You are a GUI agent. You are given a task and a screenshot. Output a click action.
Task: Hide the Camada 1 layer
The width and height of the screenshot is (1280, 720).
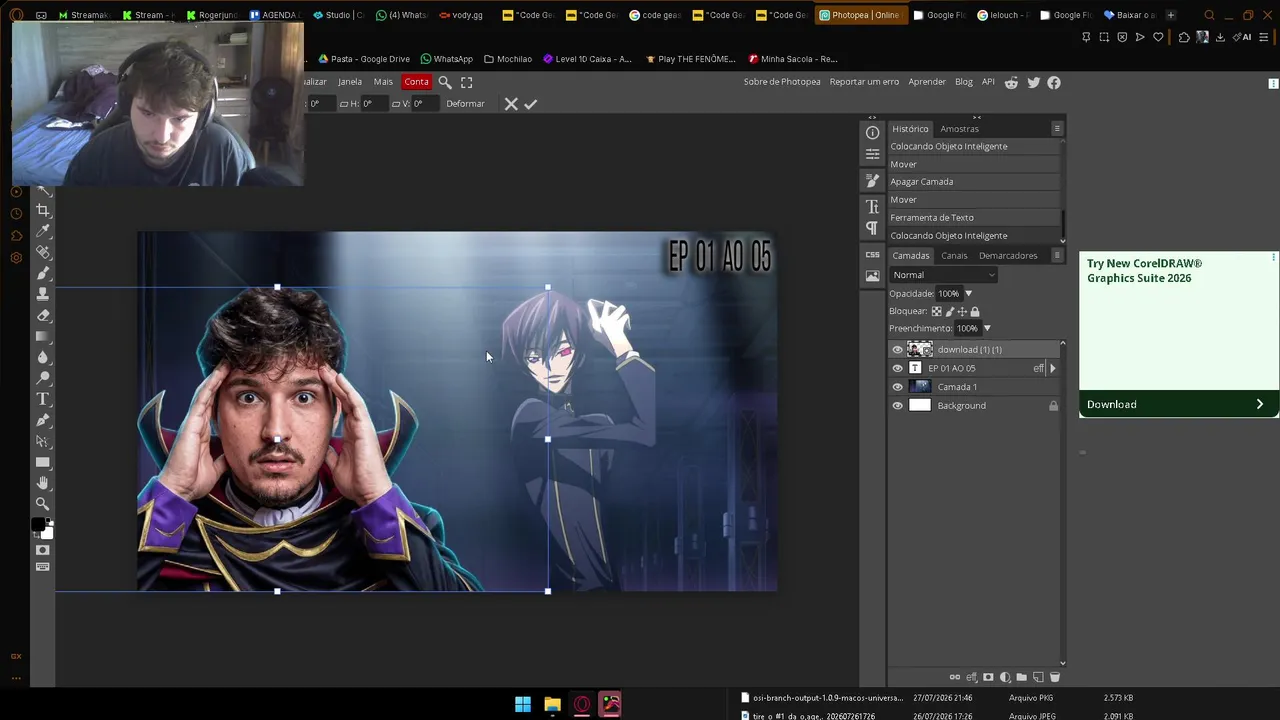pos(897,387)
